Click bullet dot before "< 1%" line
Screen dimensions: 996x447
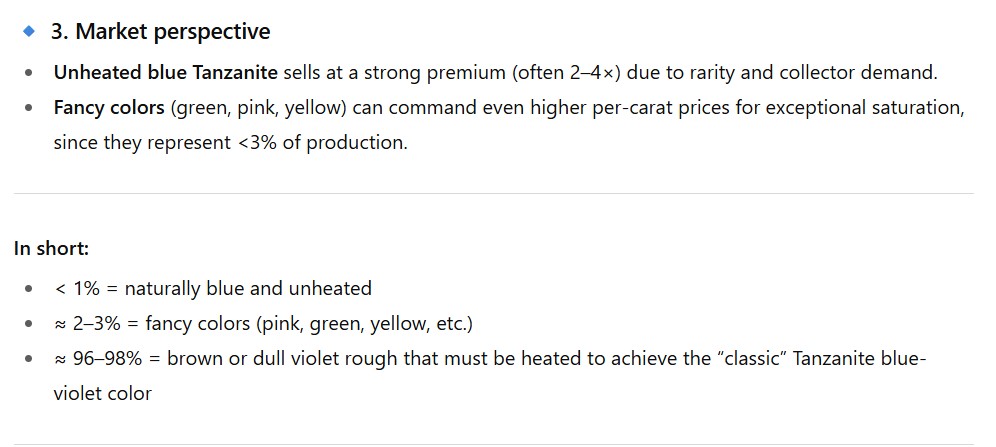click(x=29, y=289)
